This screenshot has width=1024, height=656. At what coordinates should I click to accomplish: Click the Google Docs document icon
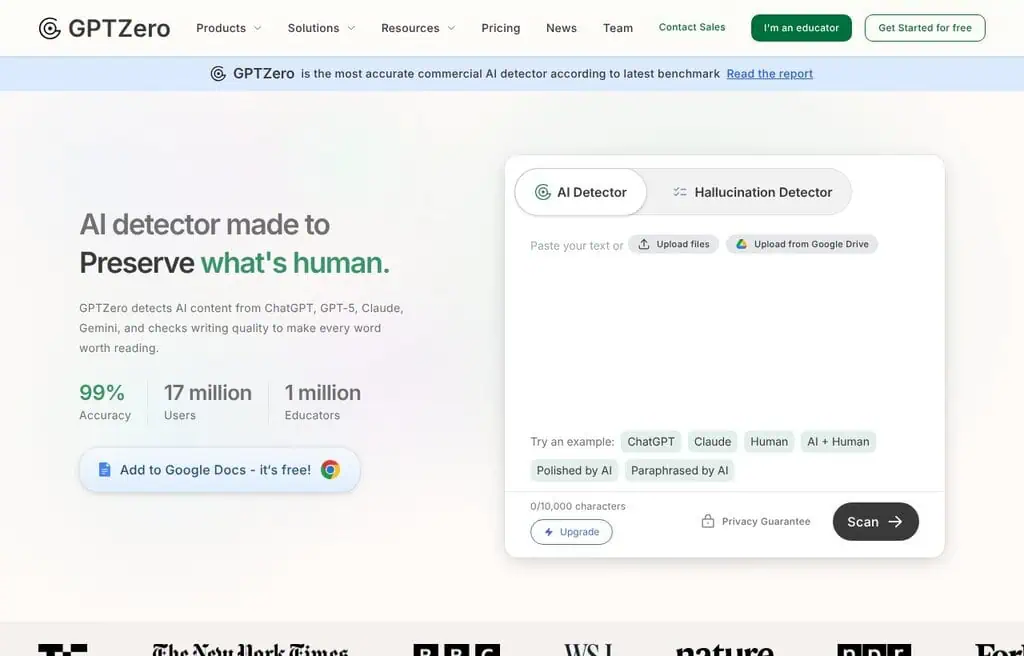click(x=104, y=470)
